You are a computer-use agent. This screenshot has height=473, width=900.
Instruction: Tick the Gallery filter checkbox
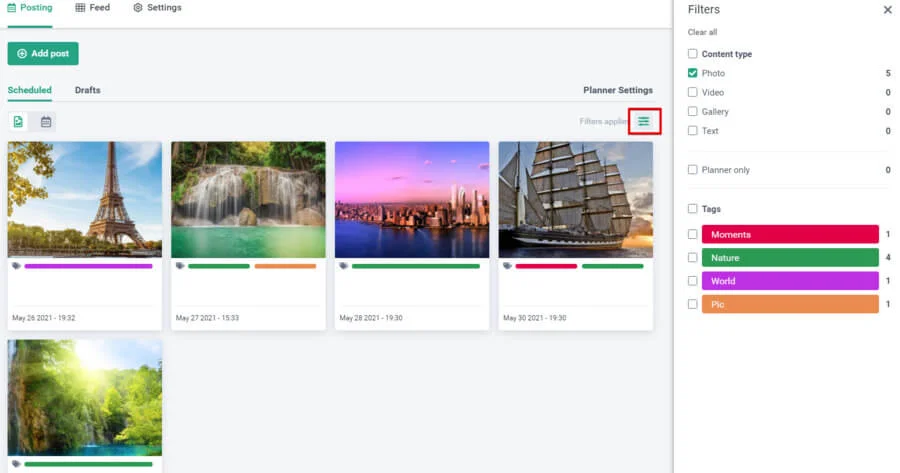click(x=693, y=112)
